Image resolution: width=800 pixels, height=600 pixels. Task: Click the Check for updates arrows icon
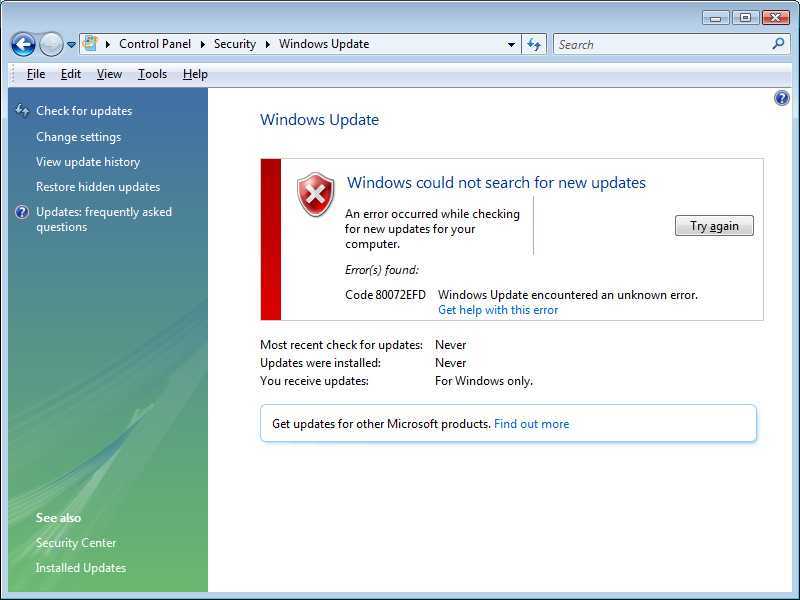(22, 110)
